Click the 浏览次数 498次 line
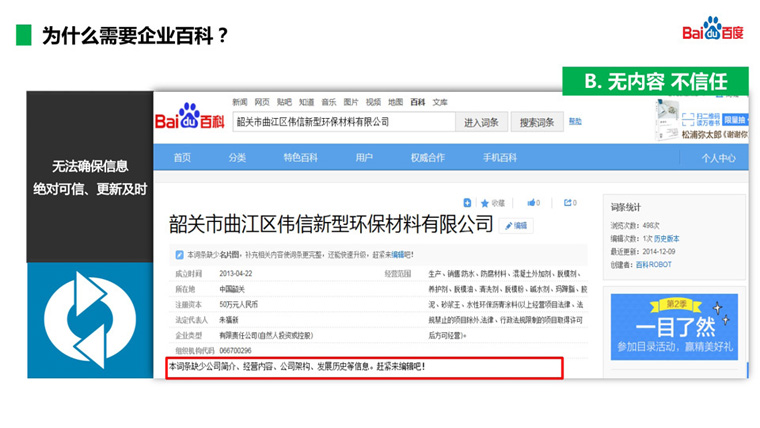The width and height of the screenshot is (760, 428). pyautogui.click(x=635, y=225)
